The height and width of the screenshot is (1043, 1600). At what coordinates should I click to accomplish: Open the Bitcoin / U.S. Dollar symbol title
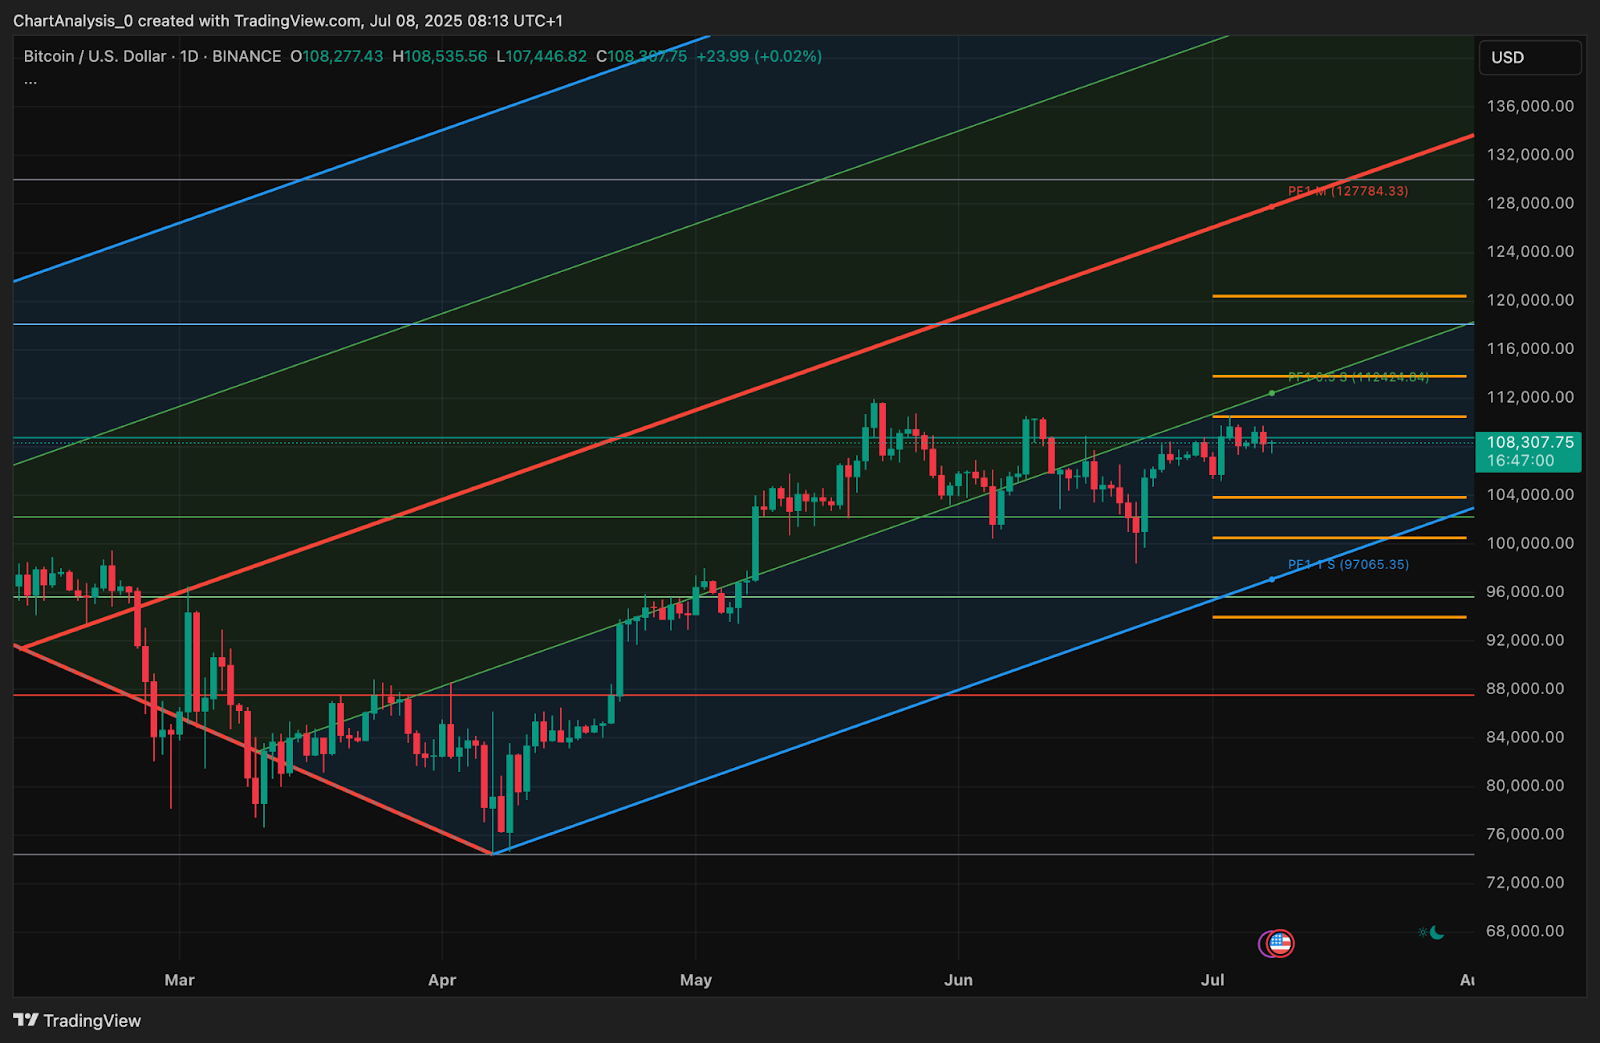tap(95, 56)
